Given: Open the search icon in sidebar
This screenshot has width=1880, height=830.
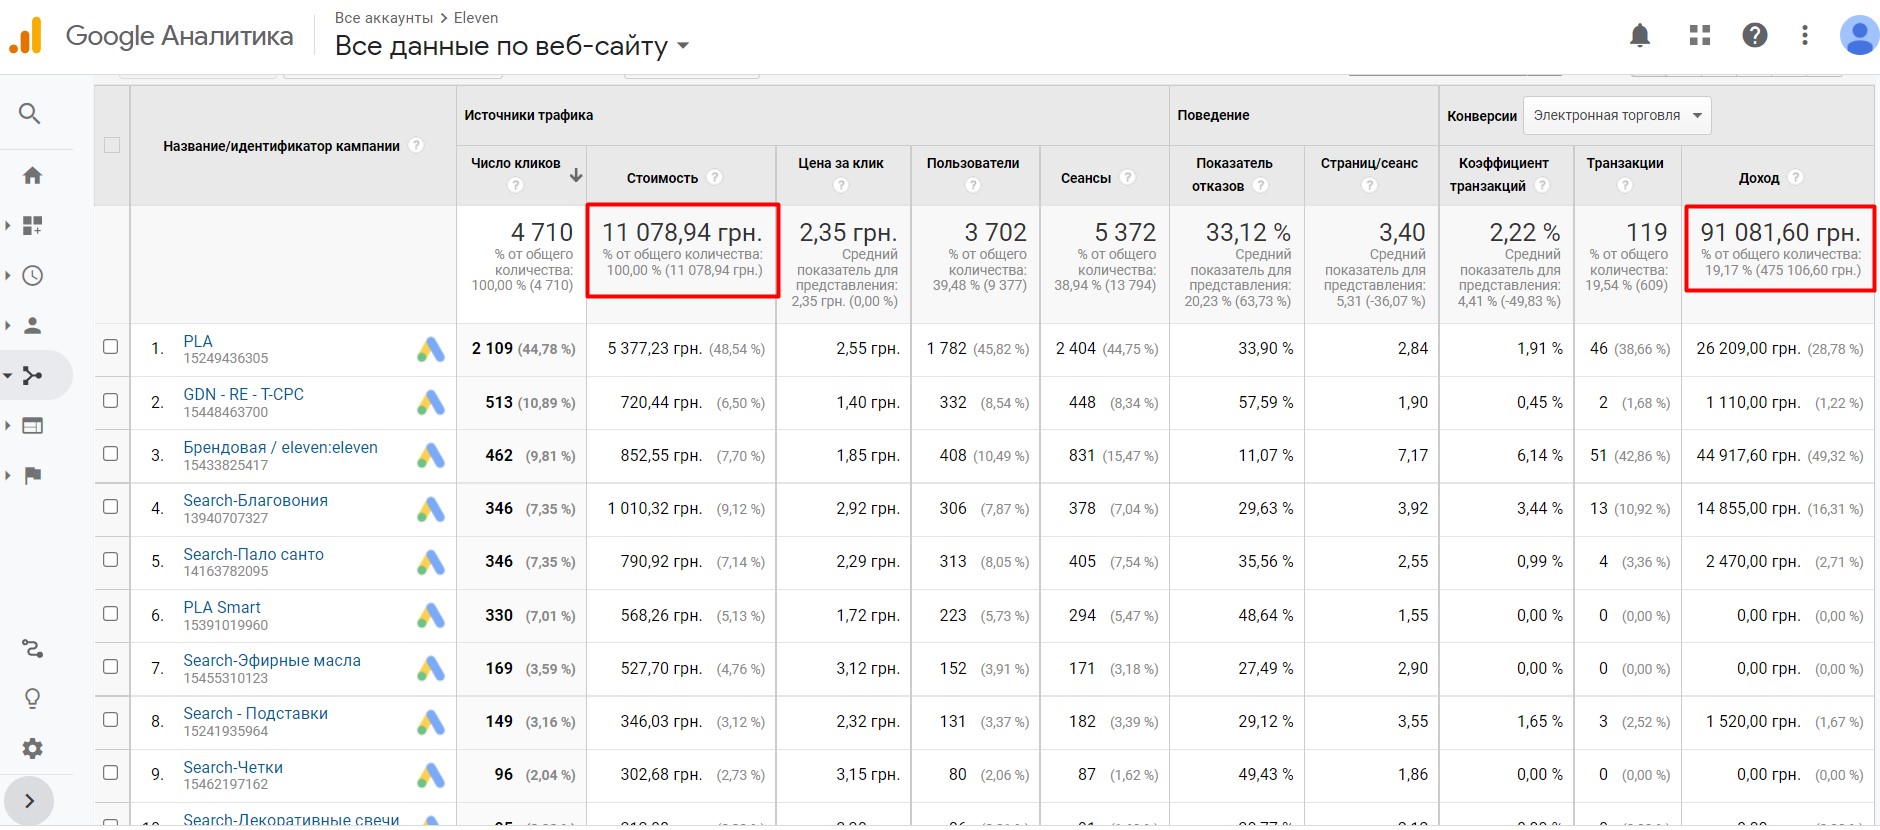Looking at the screenshot, I should tap(30, 114).
